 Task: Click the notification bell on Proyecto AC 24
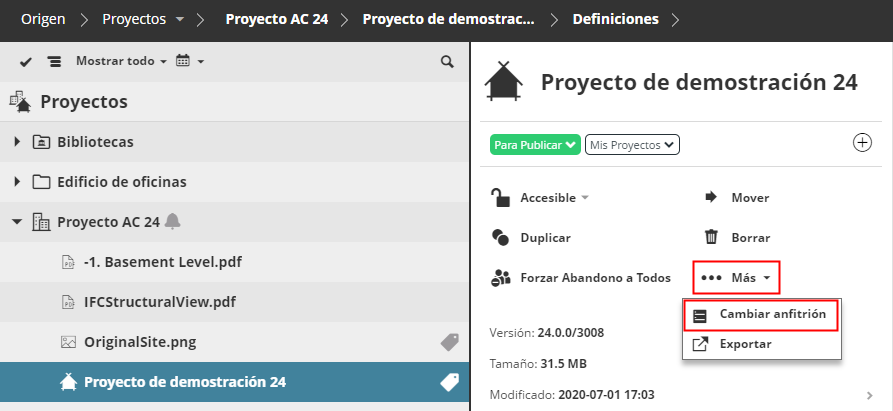point(173,221)
